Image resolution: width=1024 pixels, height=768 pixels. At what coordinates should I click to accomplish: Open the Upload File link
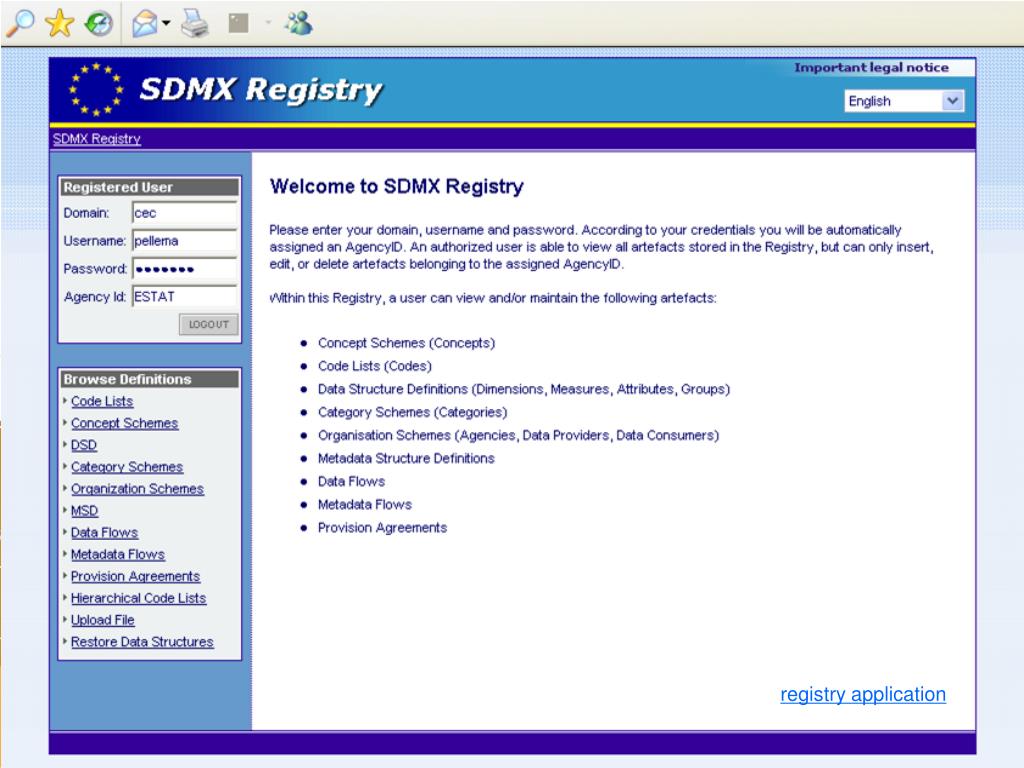pyautogui.click(x=103, y=620)
